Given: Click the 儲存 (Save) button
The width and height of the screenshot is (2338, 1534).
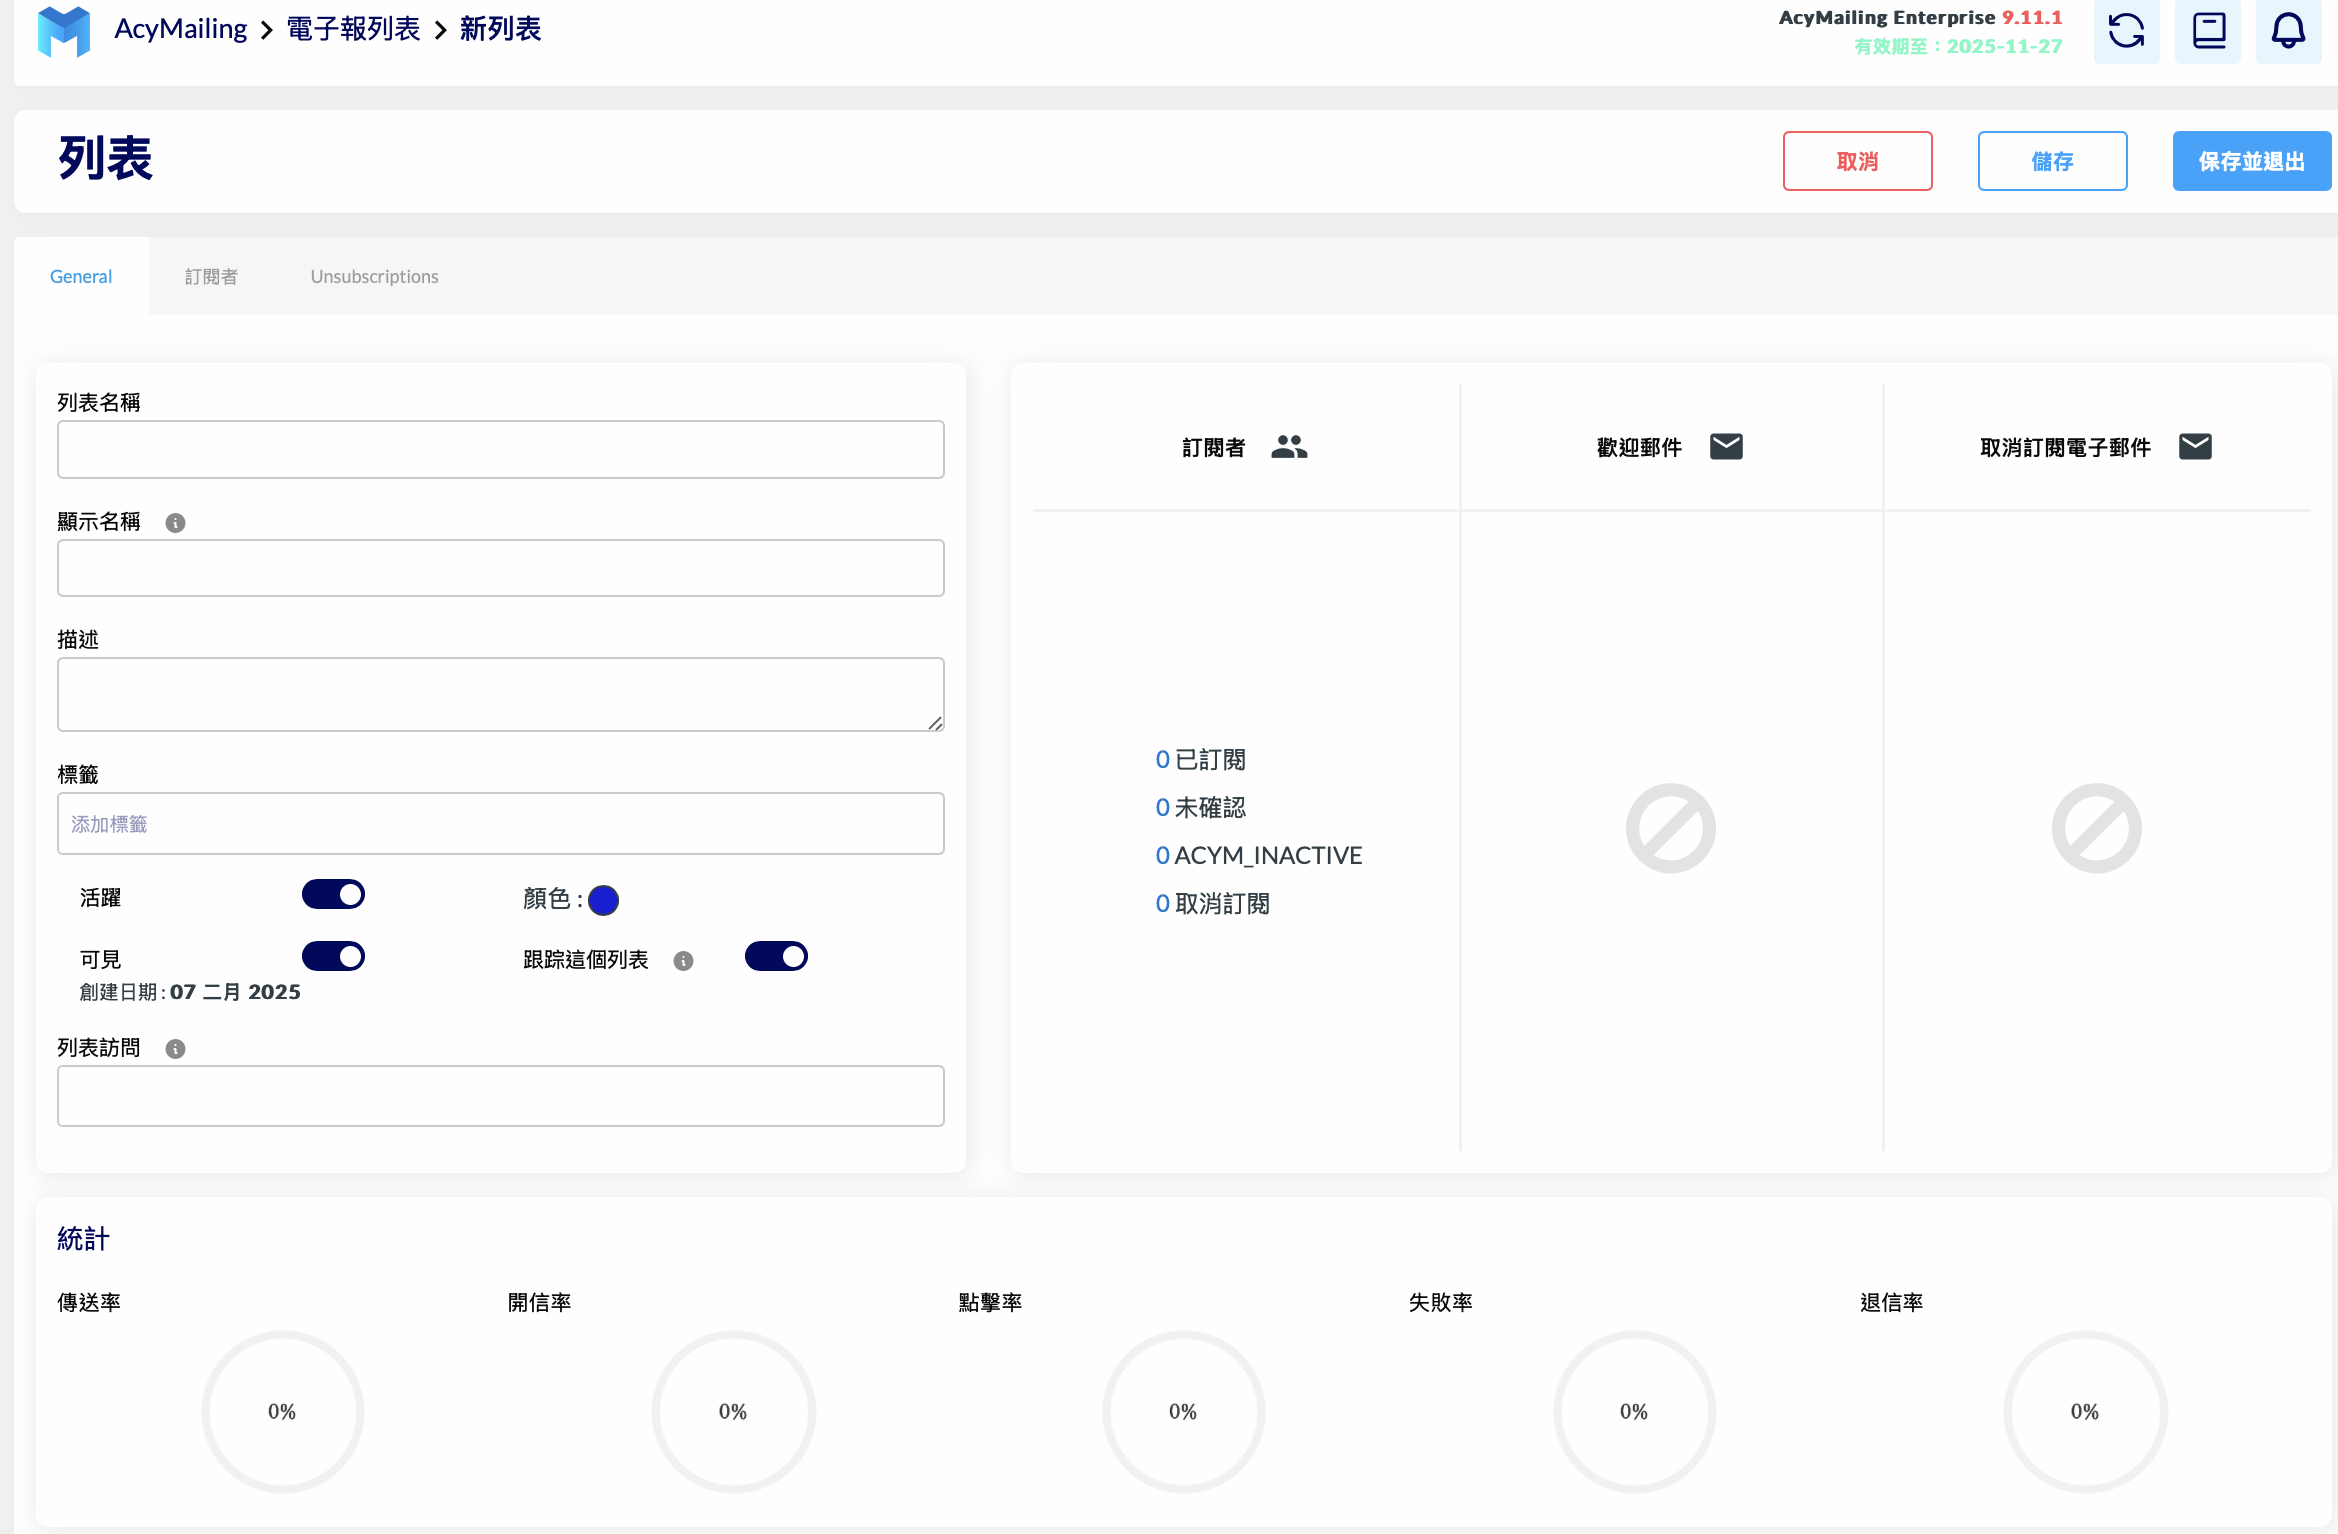Looking at the screenshot, I should (x=2052, y=161).
